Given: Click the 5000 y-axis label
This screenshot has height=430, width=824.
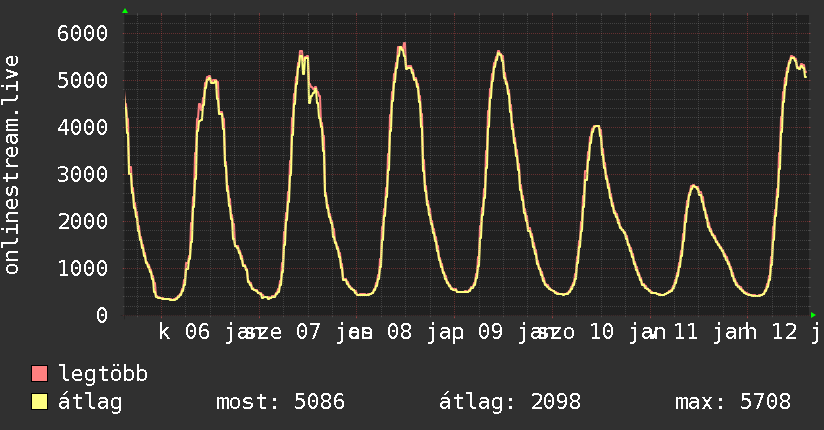Looking at the screenshot, I should (83, 80).
